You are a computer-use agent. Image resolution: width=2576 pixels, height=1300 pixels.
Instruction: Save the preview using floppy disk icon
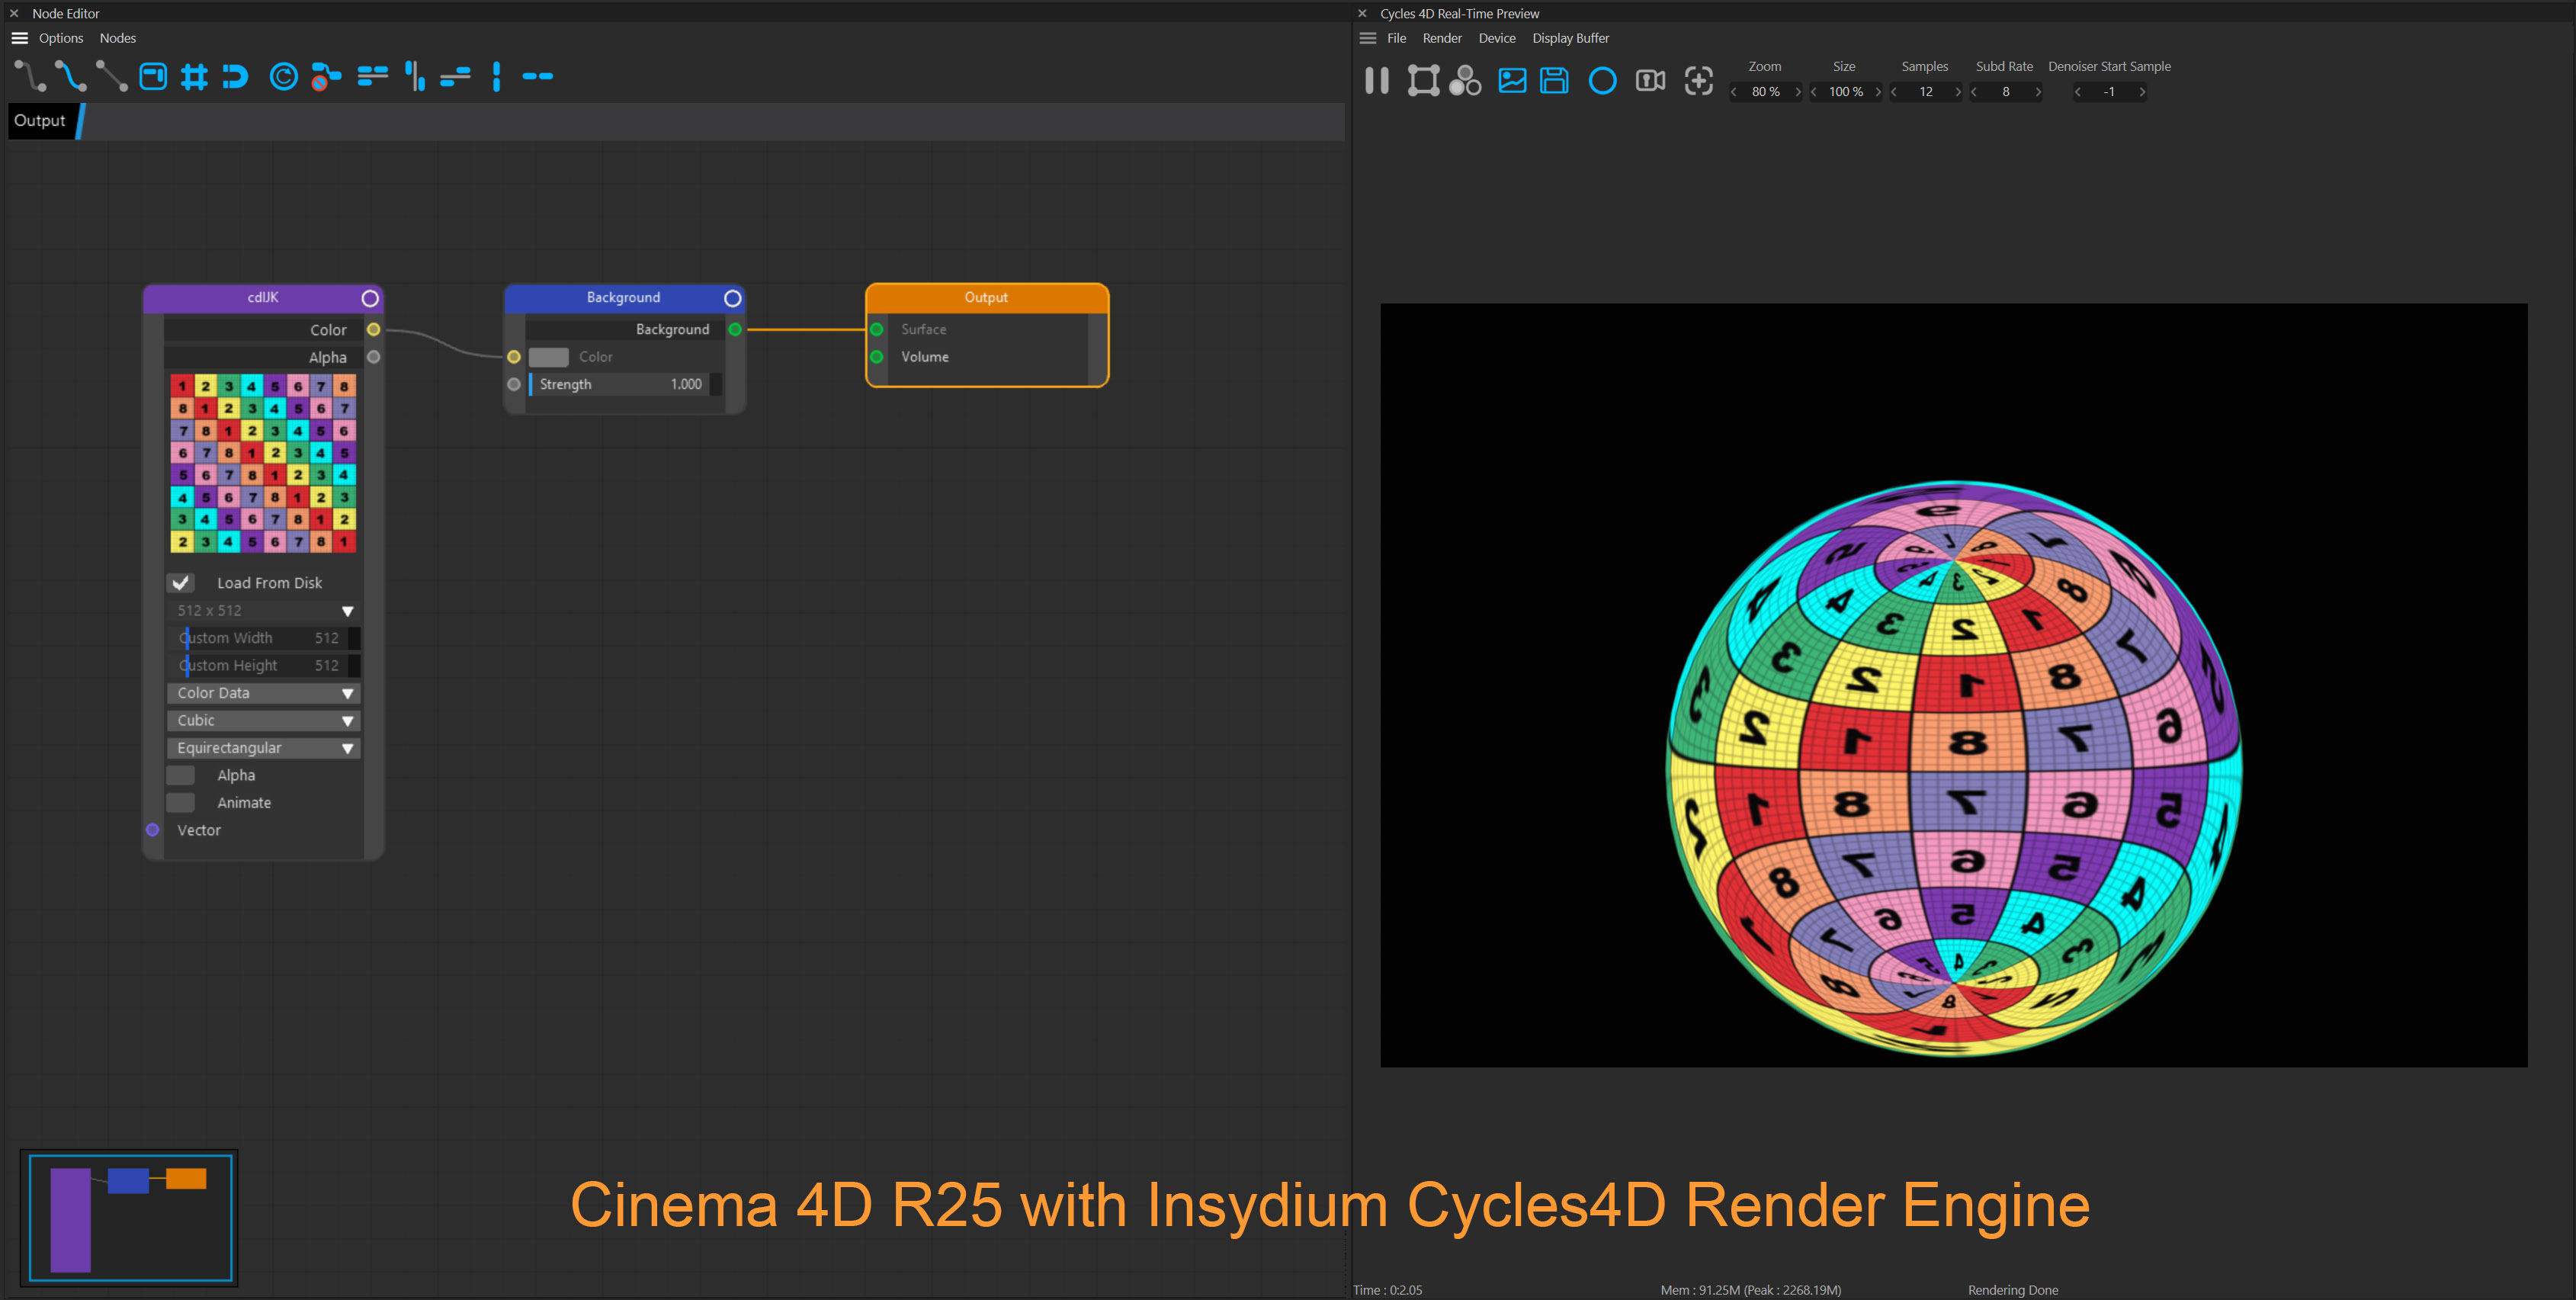[x=1554, y=80]
